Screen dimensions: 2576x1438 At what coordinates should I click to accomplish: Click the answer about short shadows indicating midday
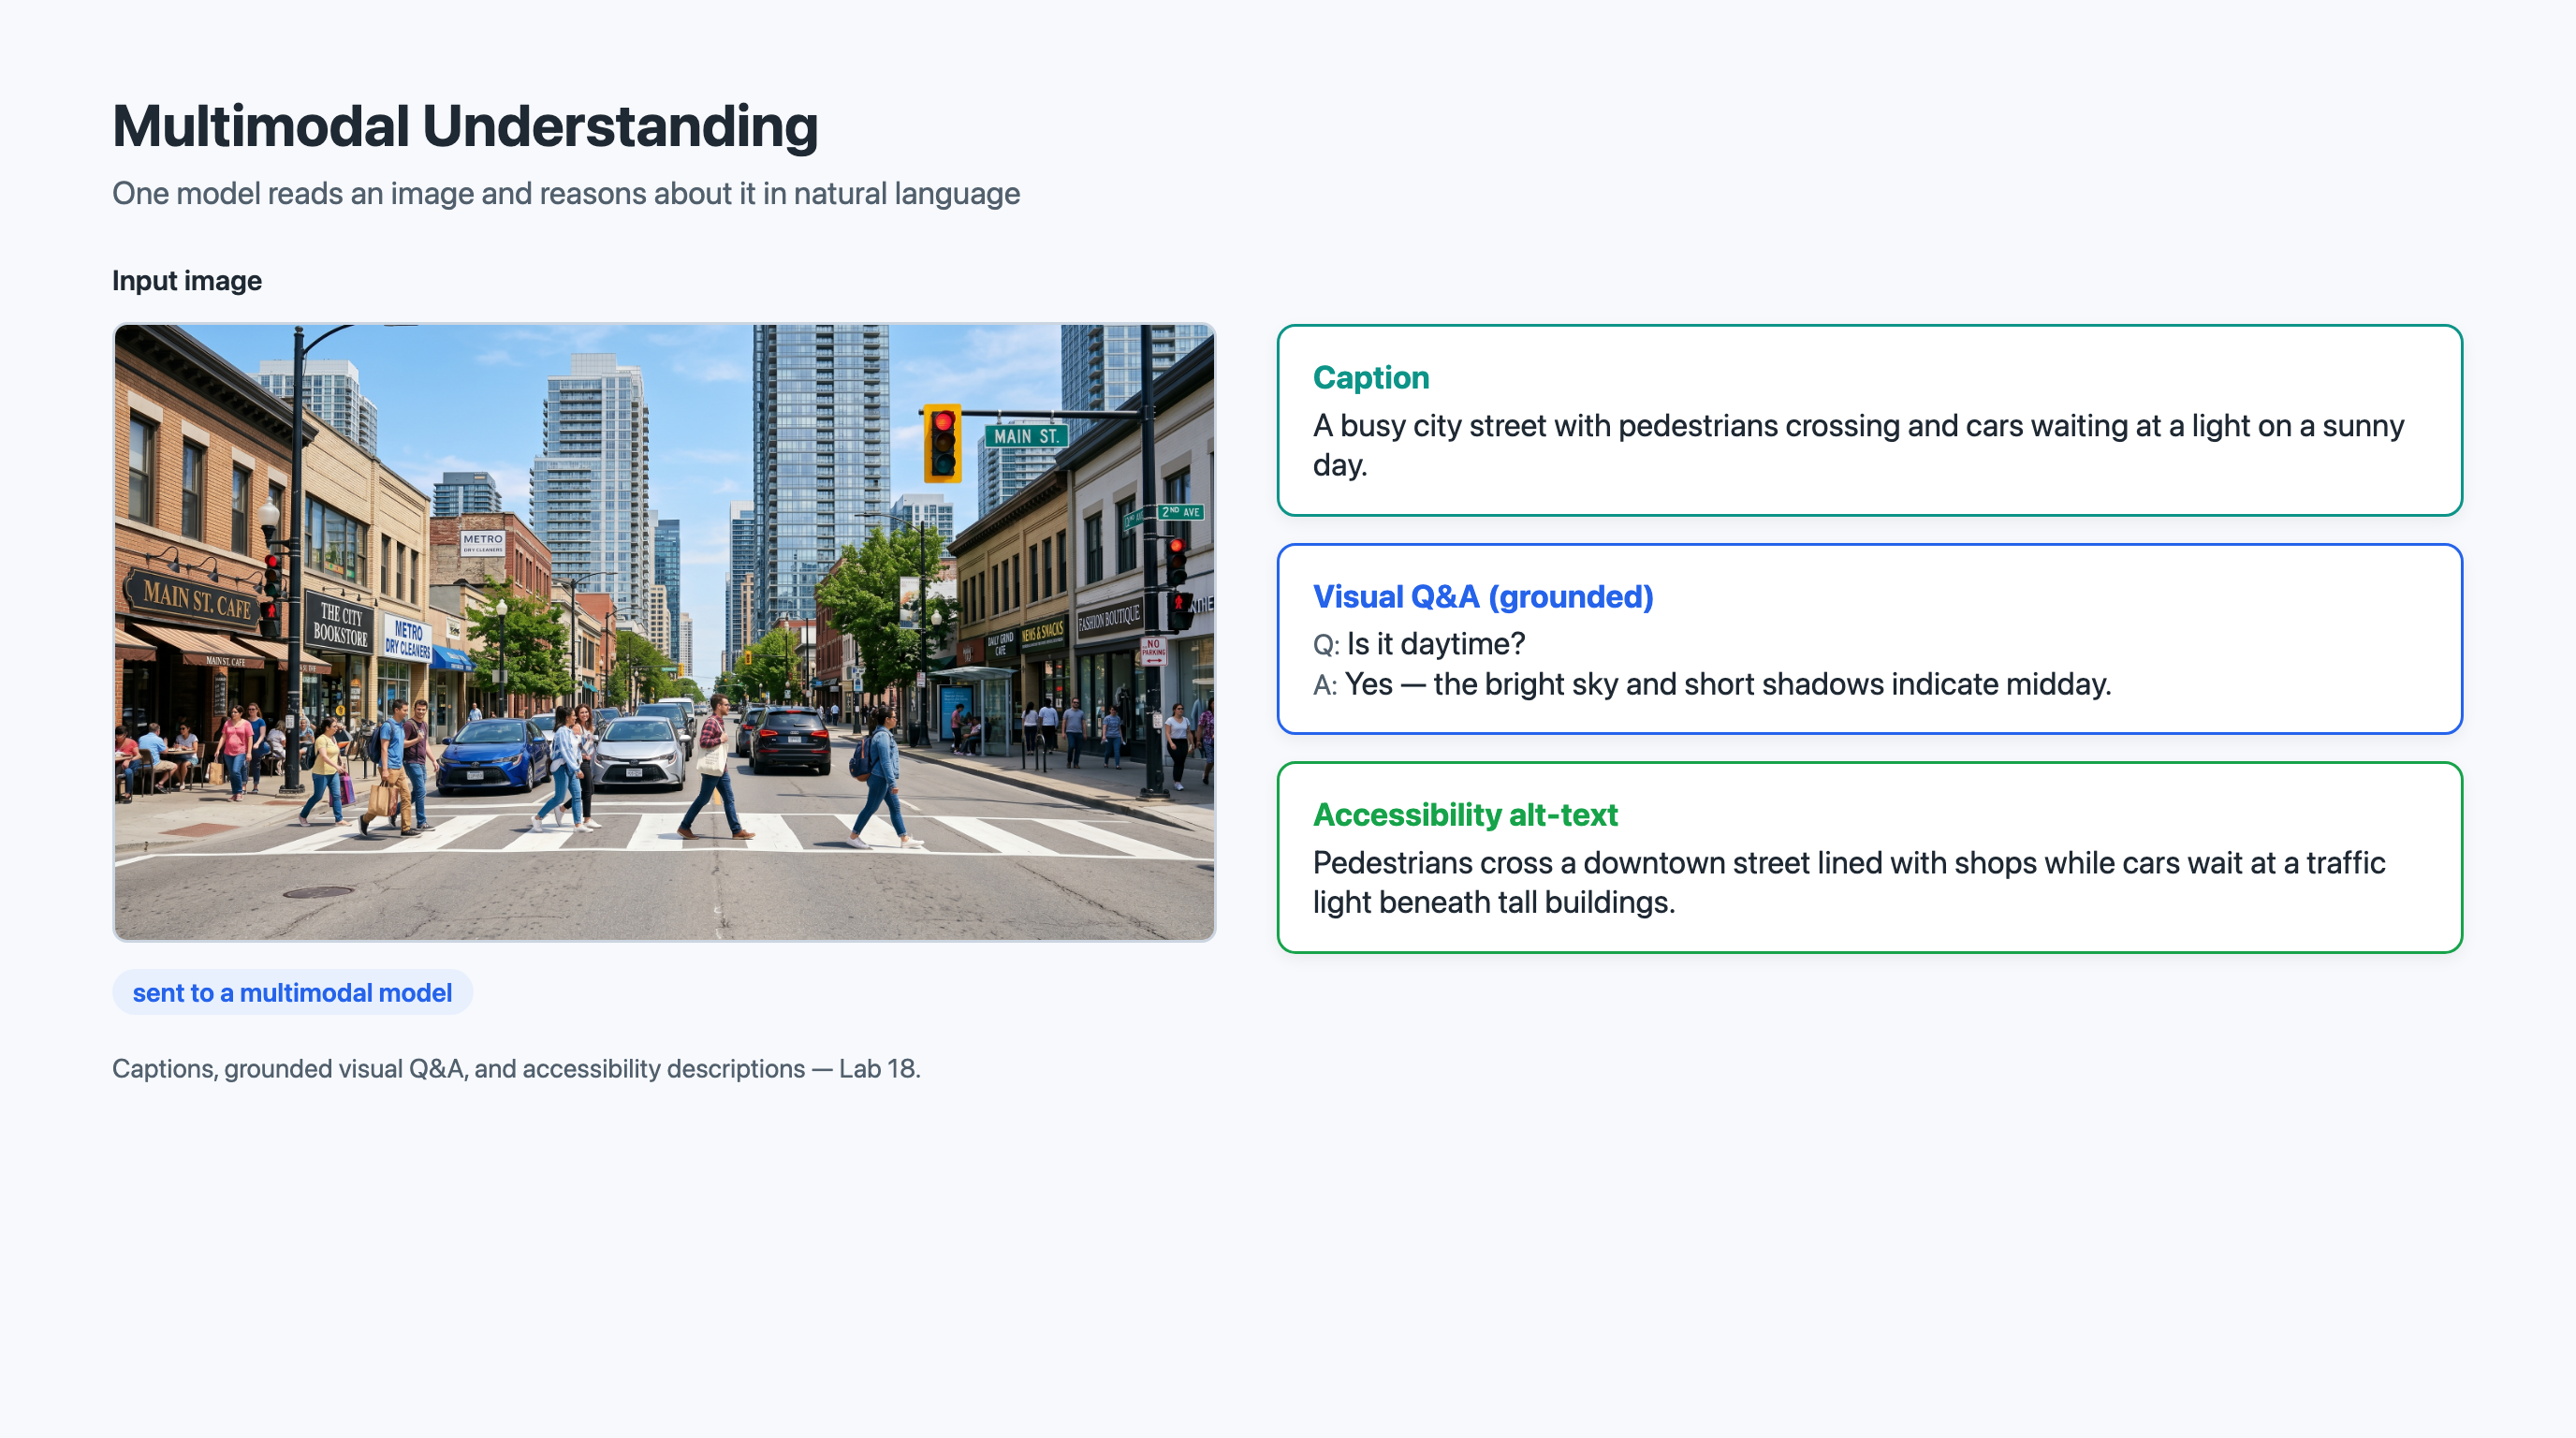[1727, 684]
